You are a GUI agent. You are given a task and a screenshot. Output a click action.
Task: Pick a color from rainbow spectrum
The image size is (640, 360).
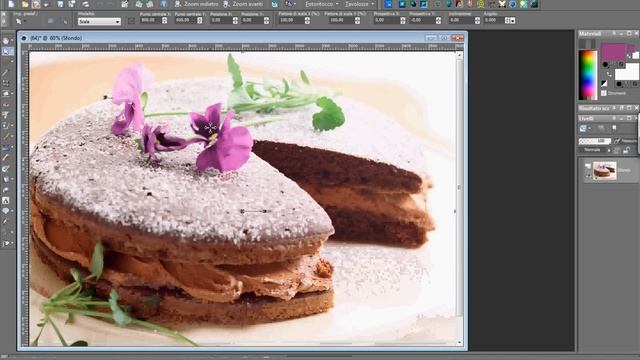click(x=588, y=74)
